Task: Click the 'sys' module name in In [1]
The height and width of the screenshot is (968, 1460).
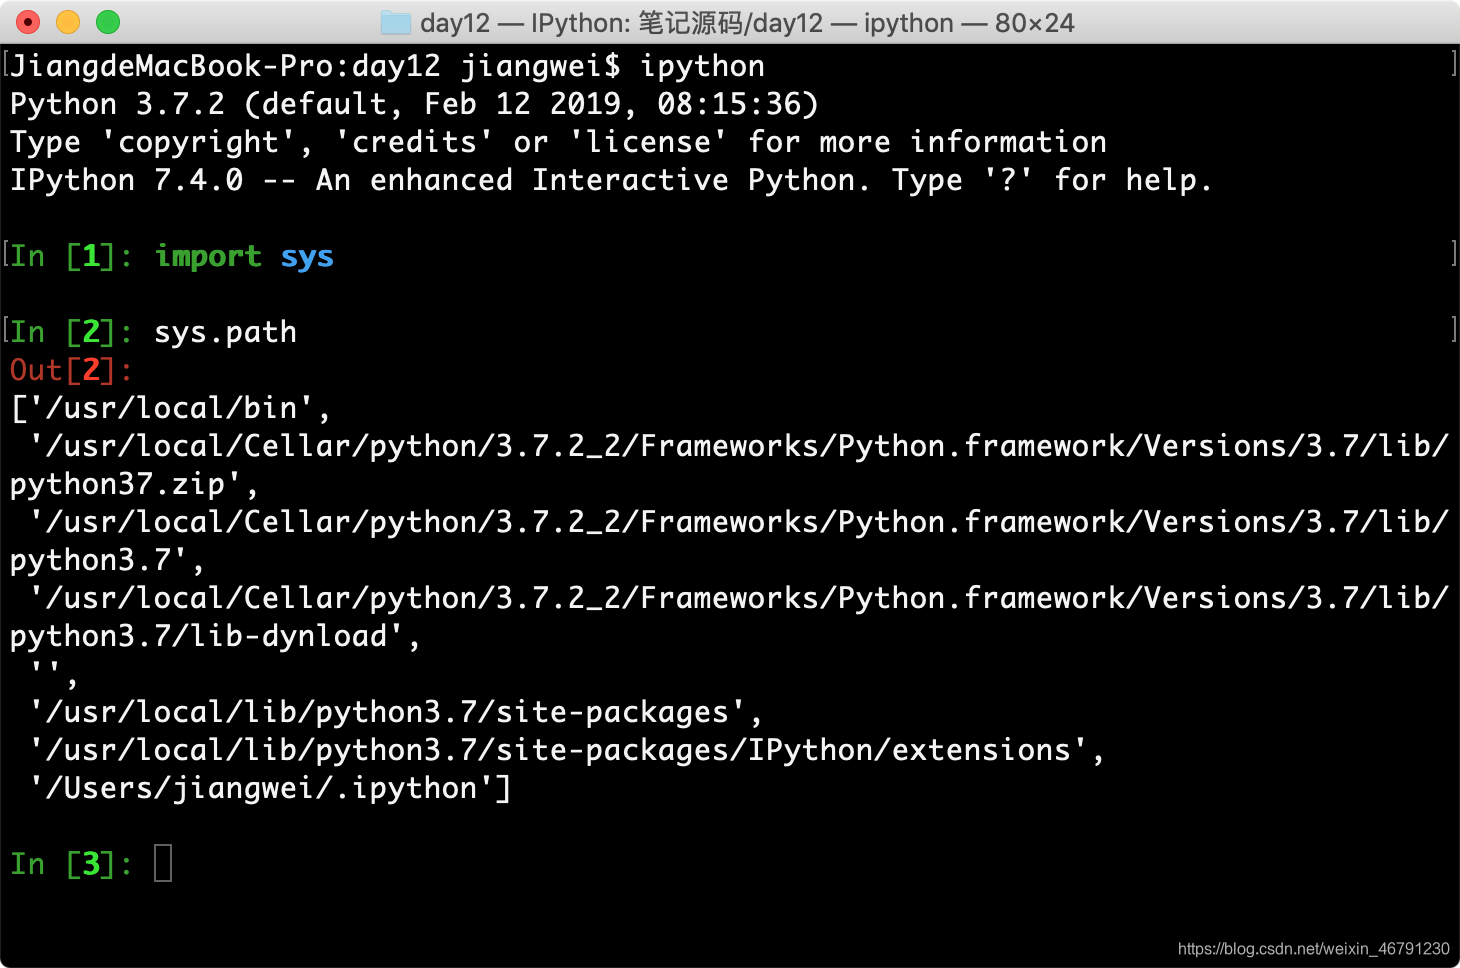Action: click(x=307, y=257)
